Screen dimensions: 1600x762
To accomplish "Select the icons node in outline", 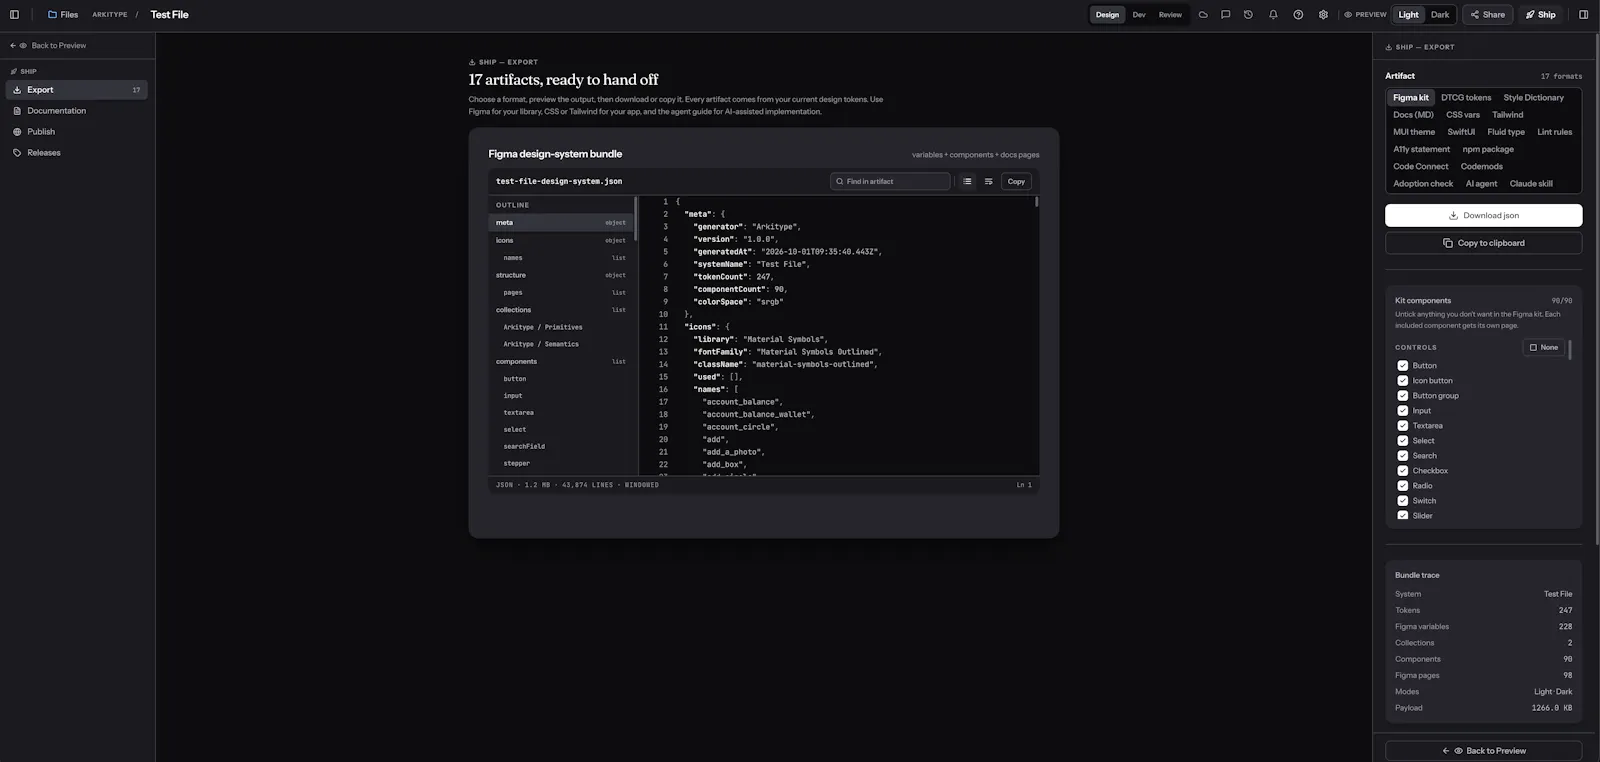I will click(x=561, y=240).
